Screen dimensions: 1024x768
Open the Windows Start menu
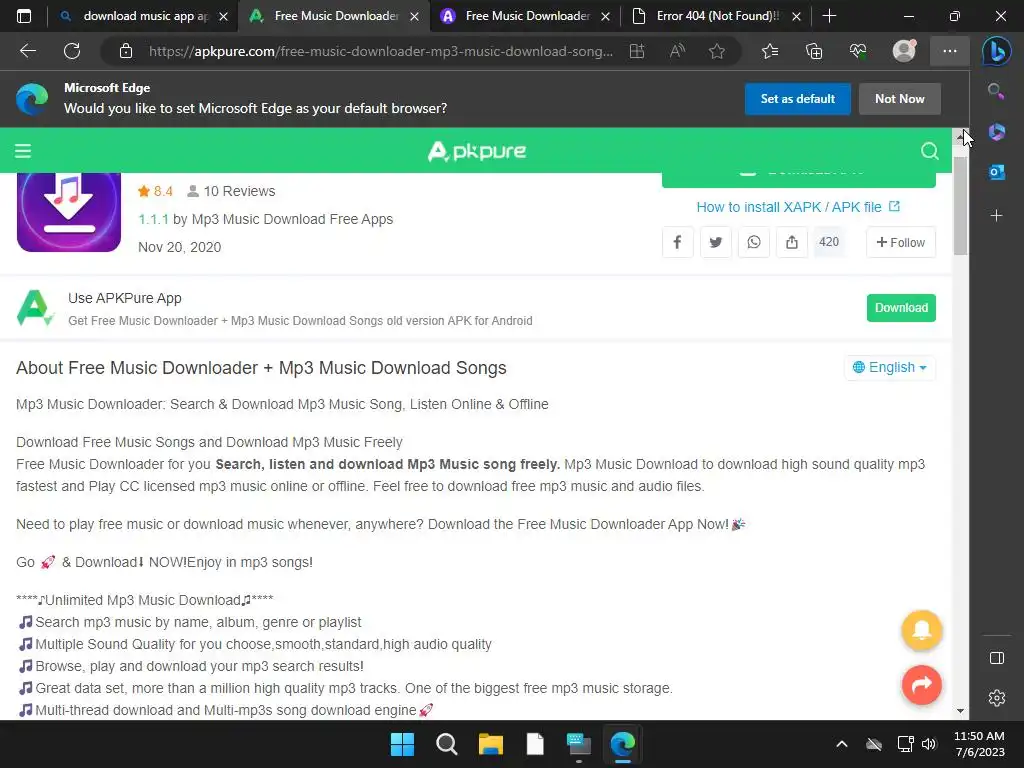click(x=402, y=744)
